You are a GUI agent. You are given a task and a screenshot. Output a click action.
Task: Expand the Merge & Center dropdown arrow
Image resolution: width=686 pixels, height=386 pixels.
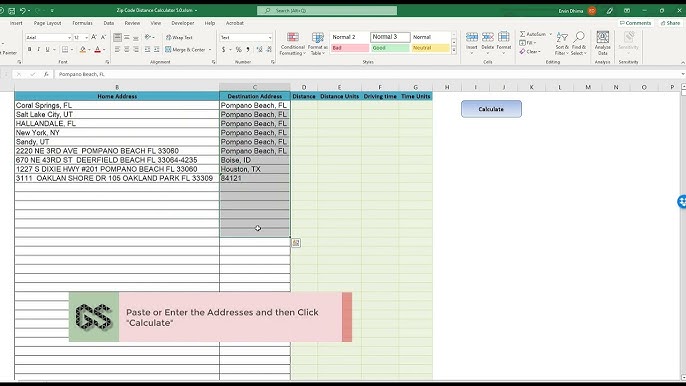click(210, 50)
